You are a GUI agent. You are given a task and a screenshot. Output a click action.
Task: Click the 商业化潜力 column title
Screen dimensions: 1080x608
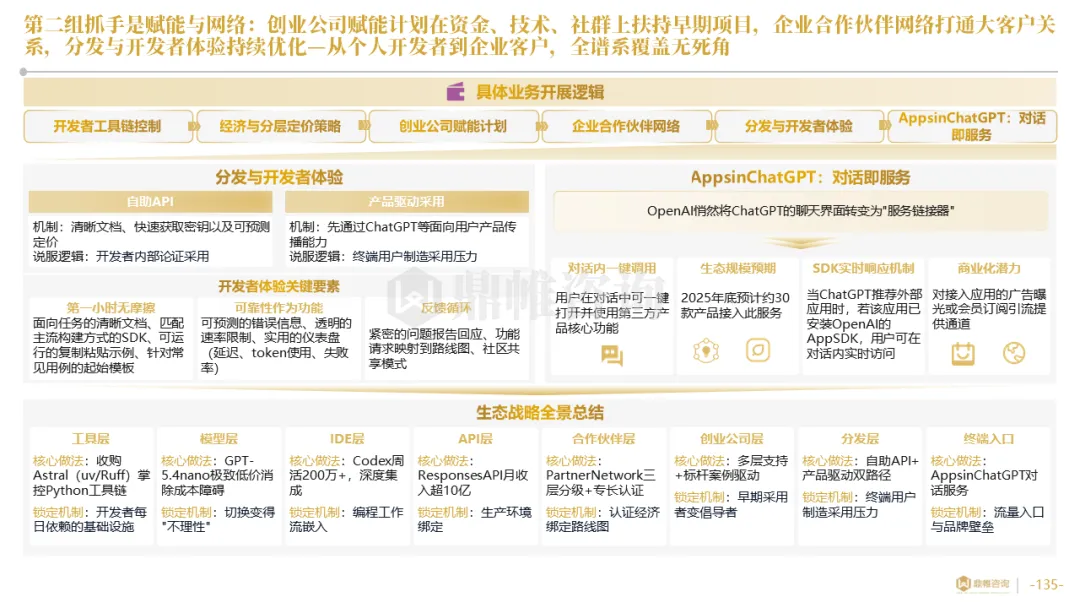click(988, 269)
